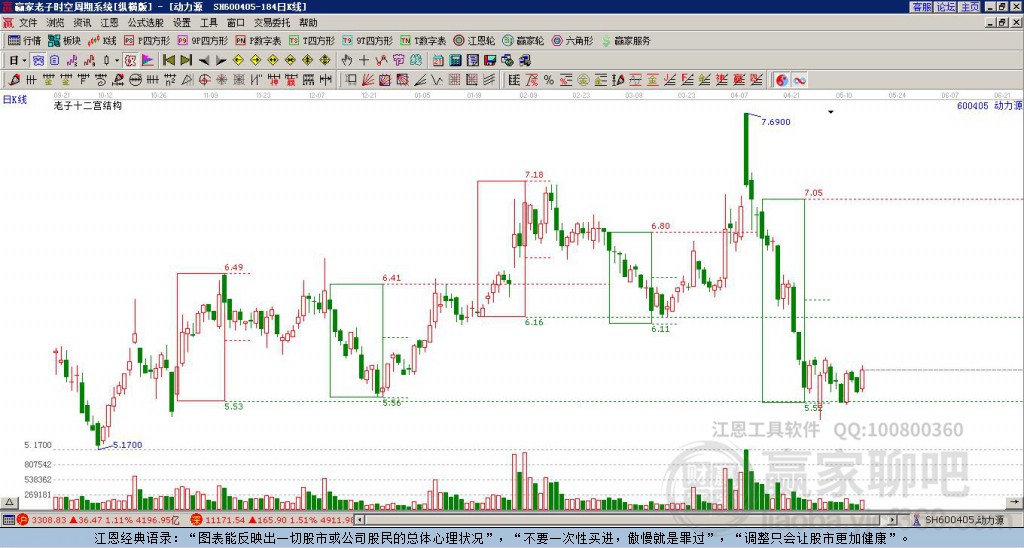Viewport: 1024px width, 548px height.
Task: Open the 行情 quotes view
Action: [x=25, y=40]
